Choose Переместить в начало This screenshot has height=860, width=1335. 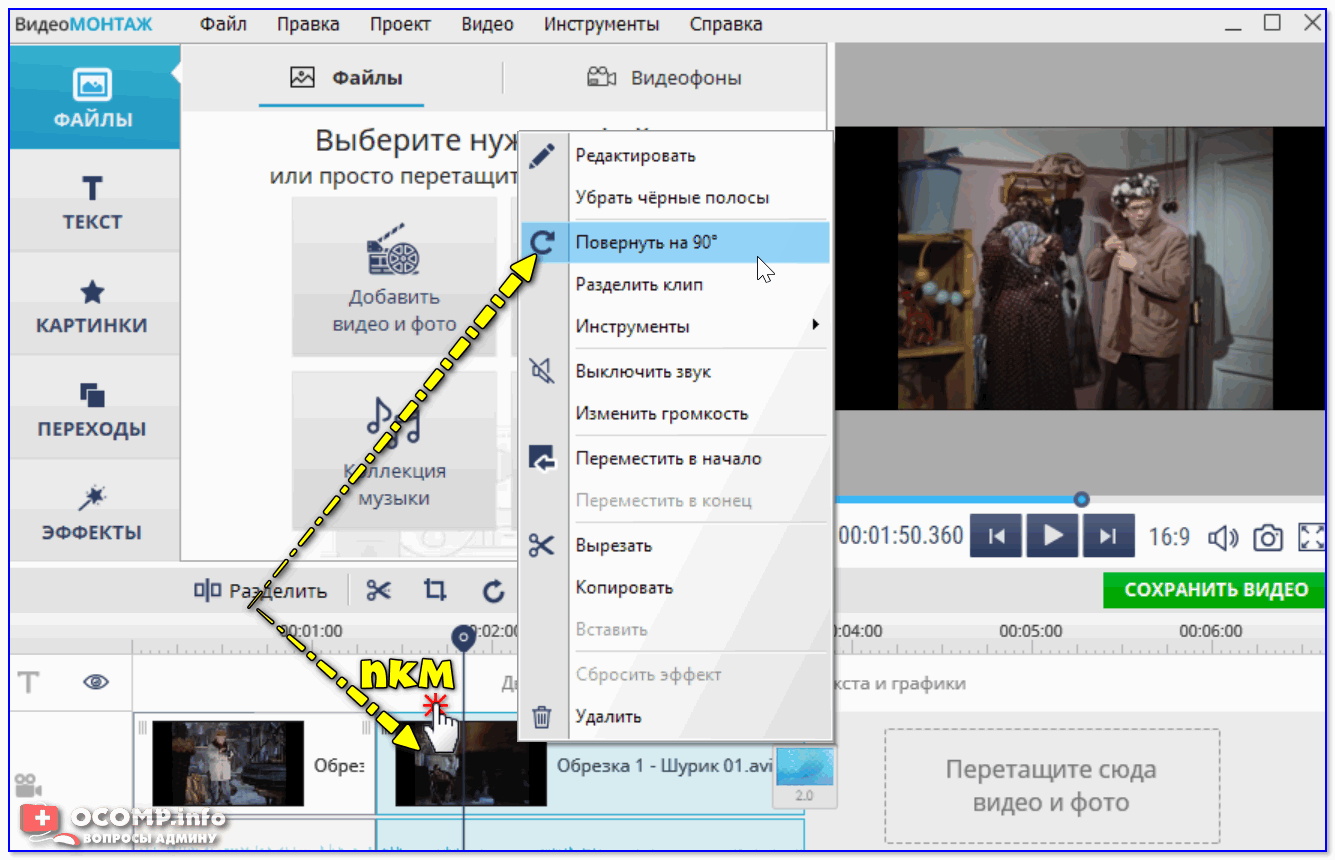(668, 459)
